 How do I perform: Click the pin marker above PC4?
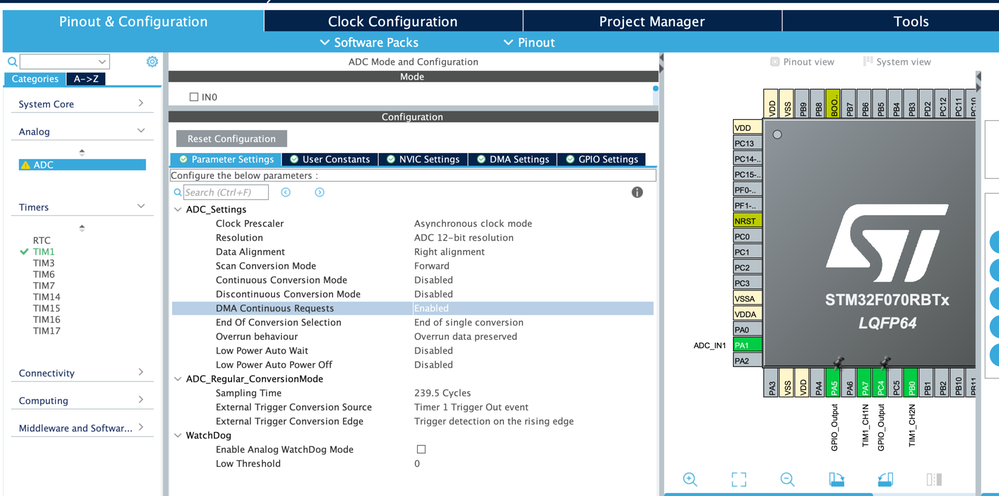point(884,362)
